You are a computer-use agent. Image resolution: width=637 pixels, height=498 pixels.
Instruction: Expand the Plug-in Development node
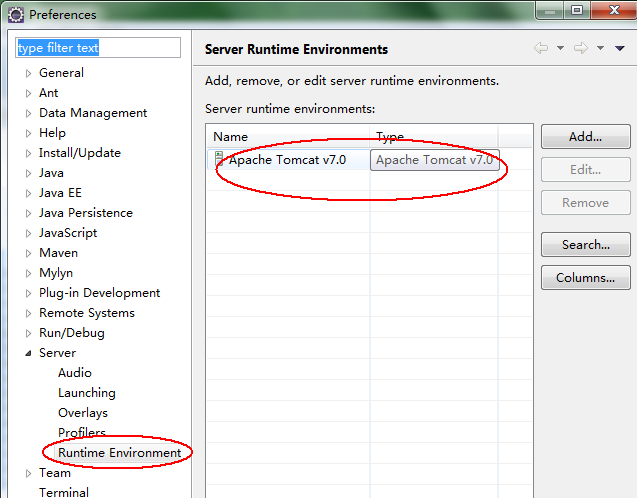coord(28,293)
